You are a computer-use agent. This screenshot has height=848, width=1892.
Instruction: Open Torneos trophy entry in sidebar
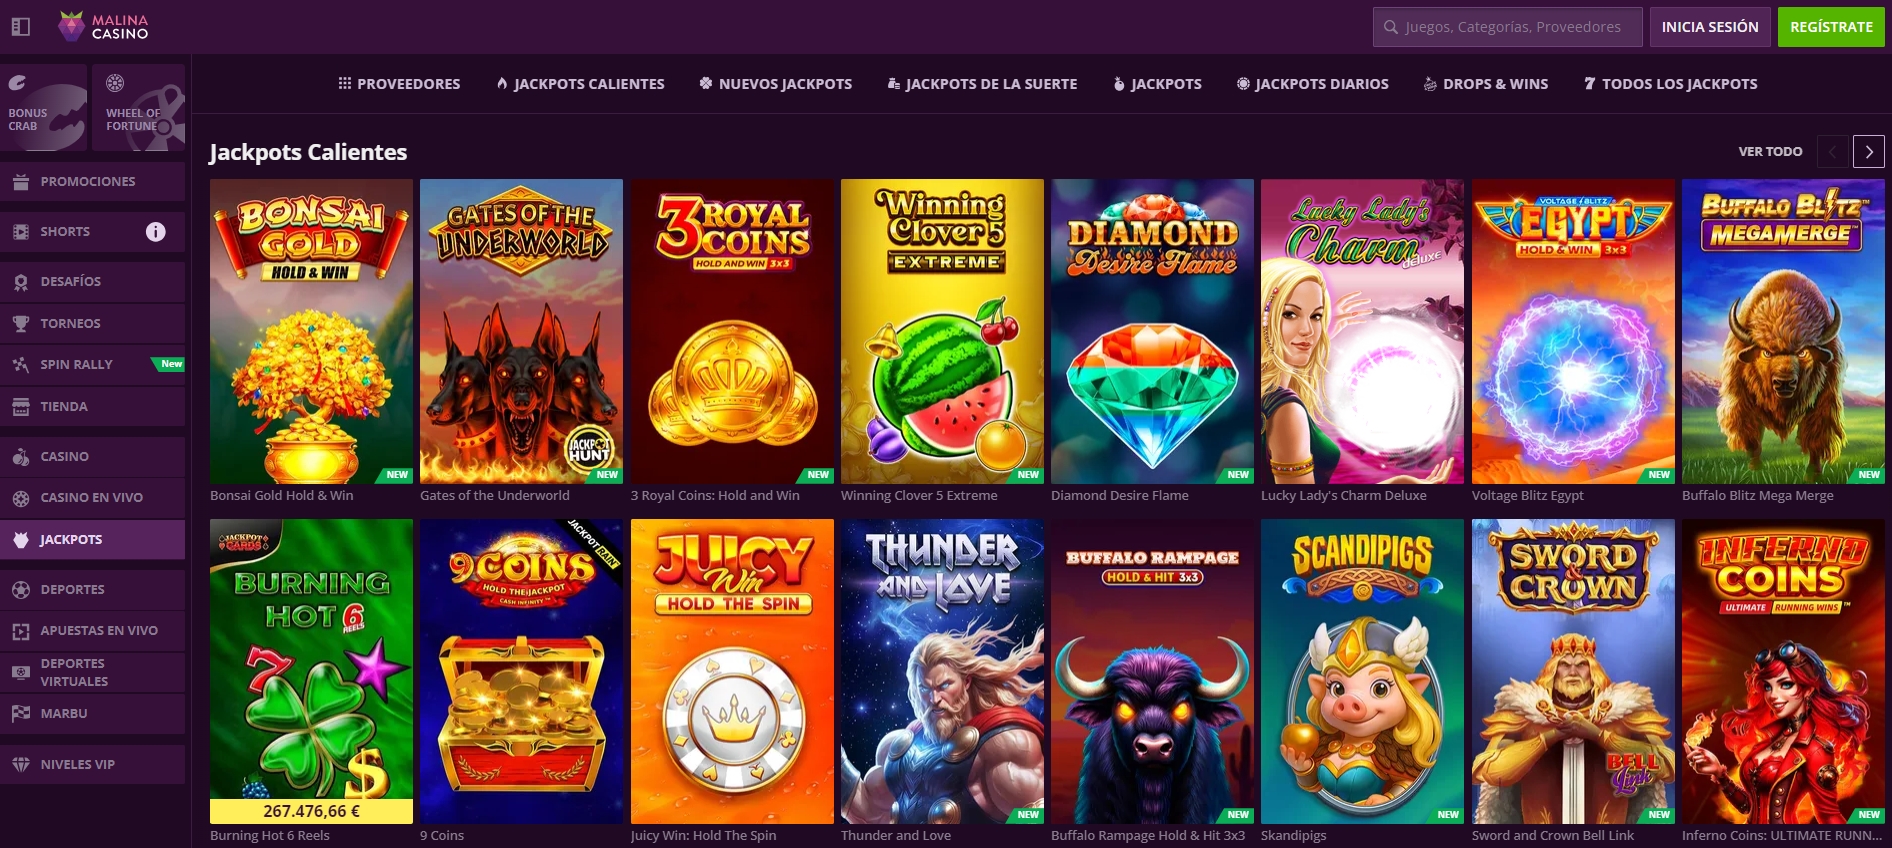tap(92, 323)
